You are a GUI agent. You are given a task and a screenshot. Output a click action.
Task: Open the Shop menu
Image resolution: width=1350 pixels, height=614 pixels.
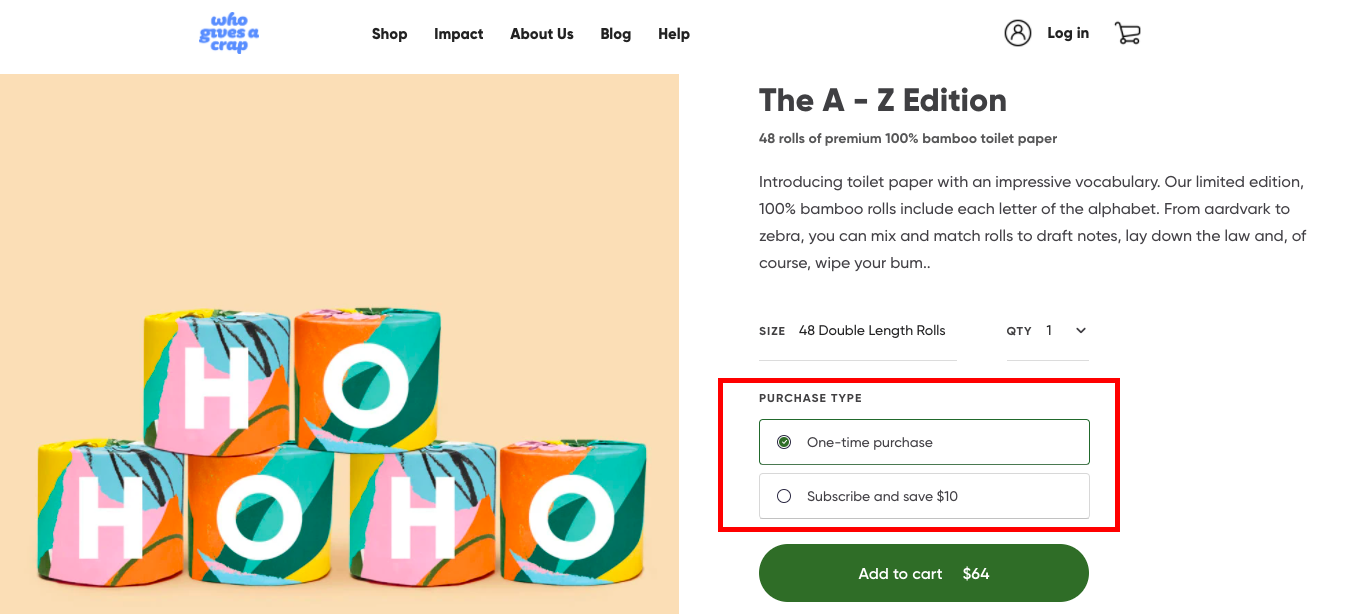(389, 34)
